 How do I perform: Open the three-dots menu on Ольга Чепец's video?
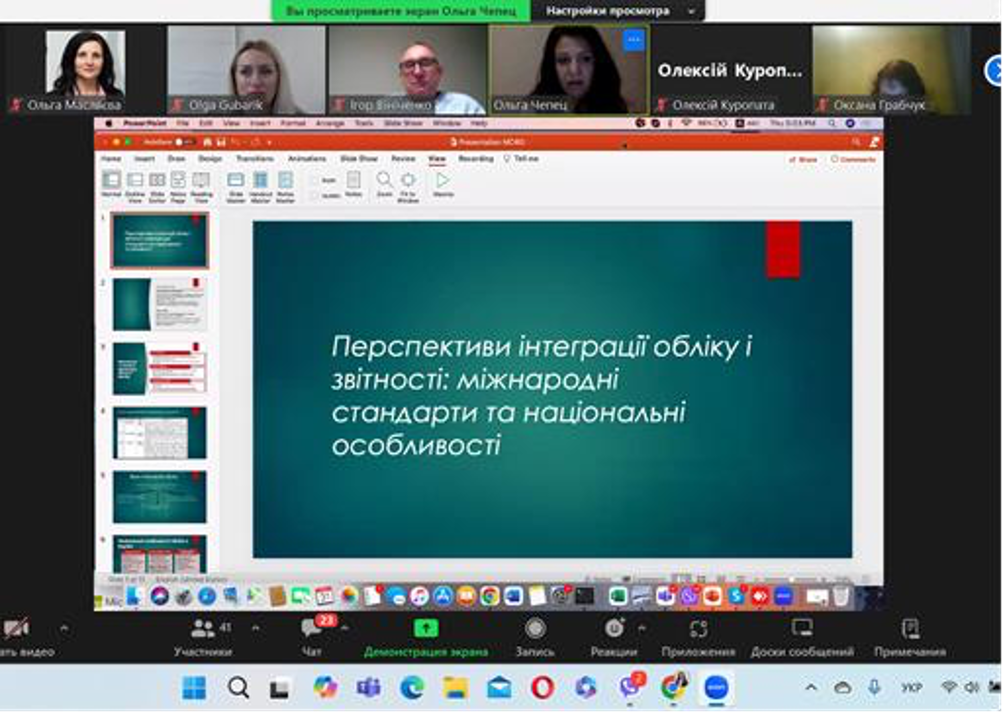click(x=634, y=40)
